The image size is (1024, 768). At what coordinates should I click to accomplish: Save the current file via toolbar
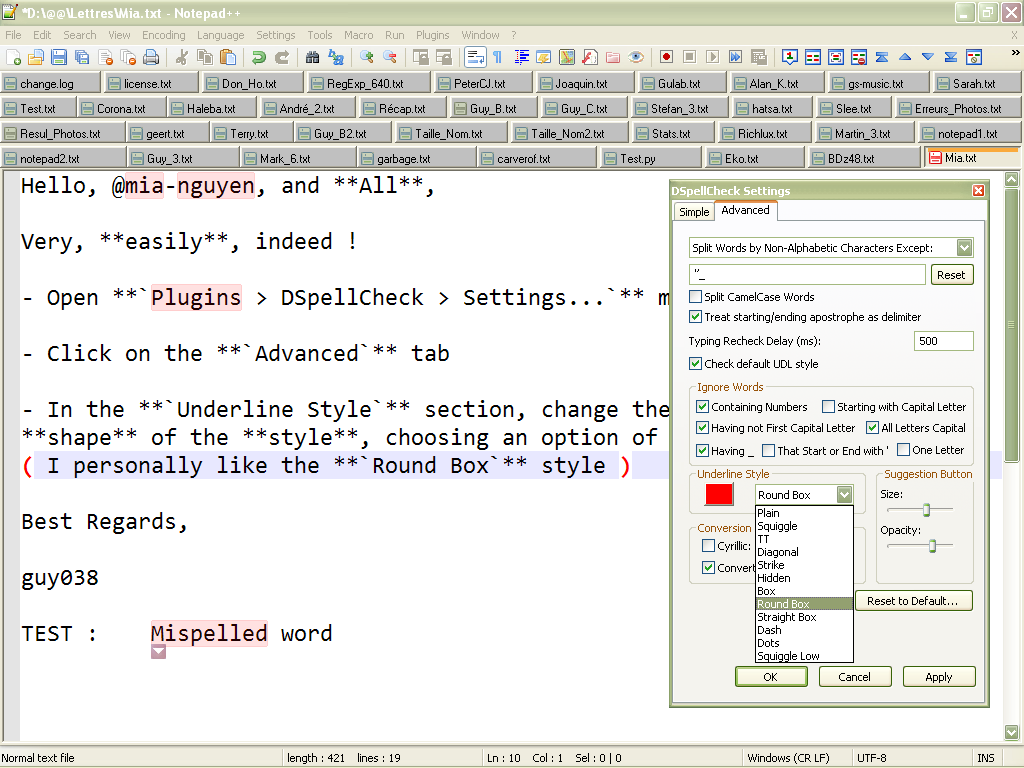click(x=59, y=57)
